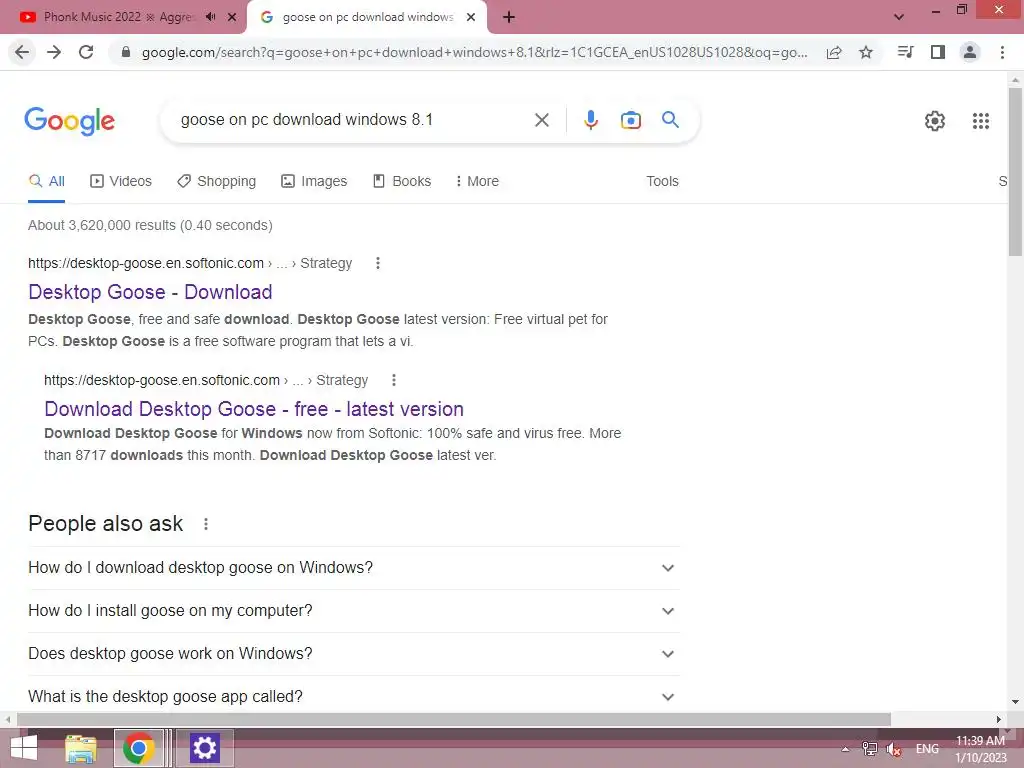
Task: Open the Chrome side panel
Action: (938, 52)
